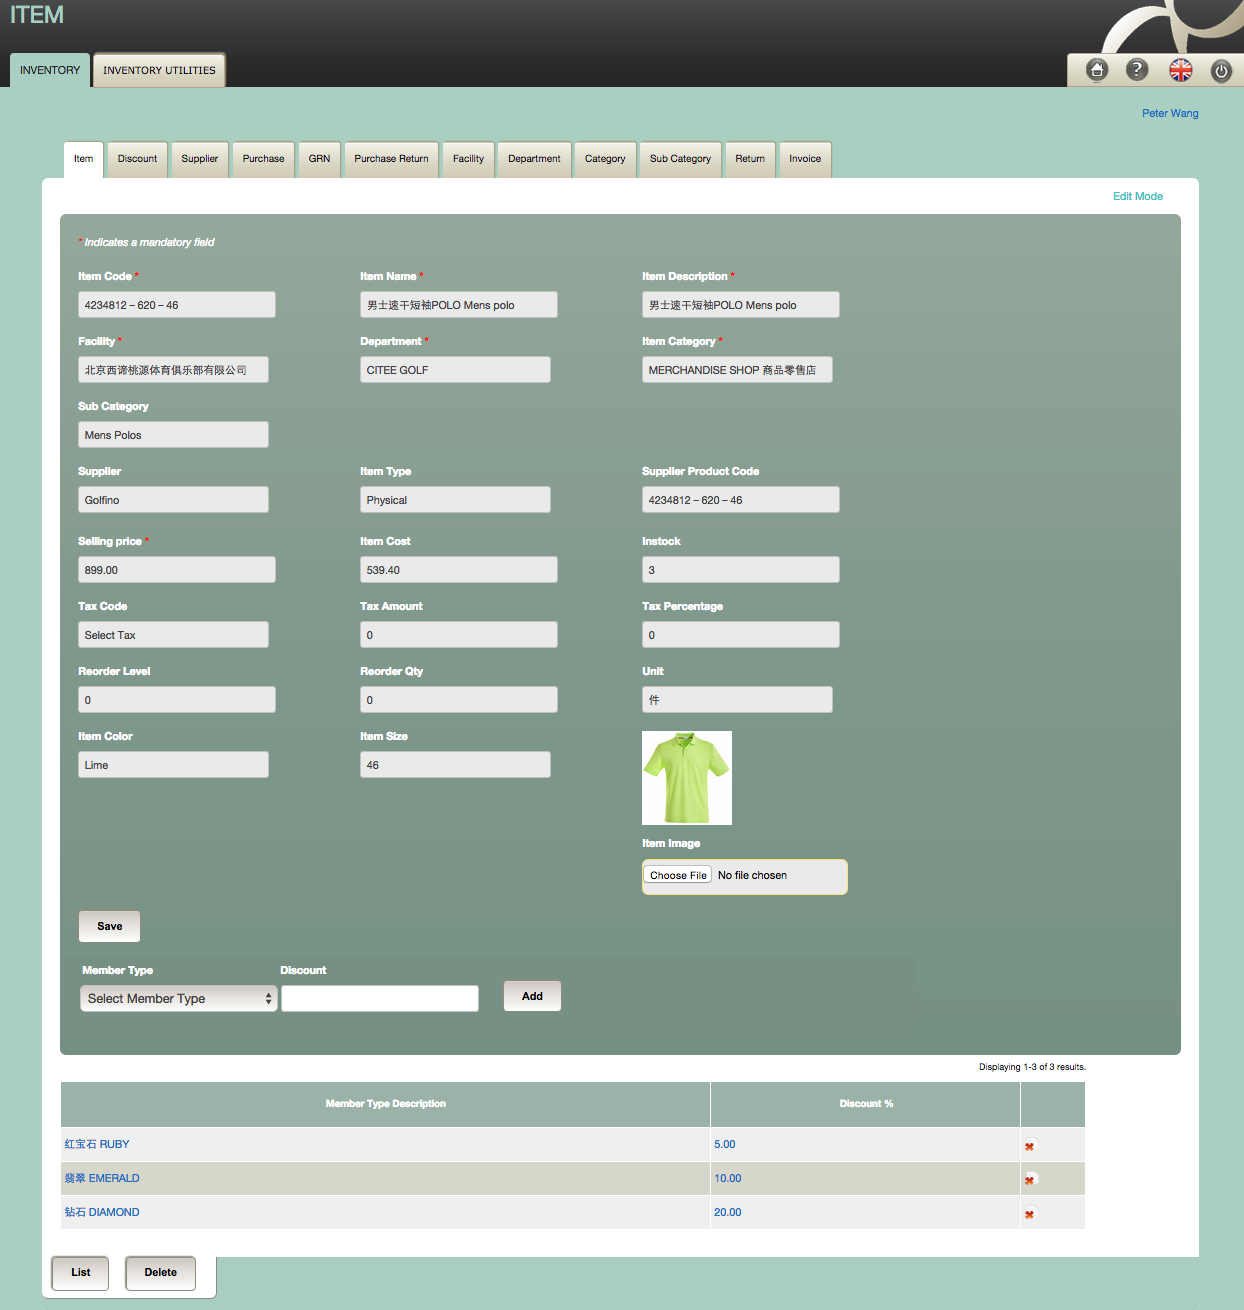This screenshot has height=1310, width=1244.
Task: Switch language via the UK flag icon
Action: (1180, 70)
